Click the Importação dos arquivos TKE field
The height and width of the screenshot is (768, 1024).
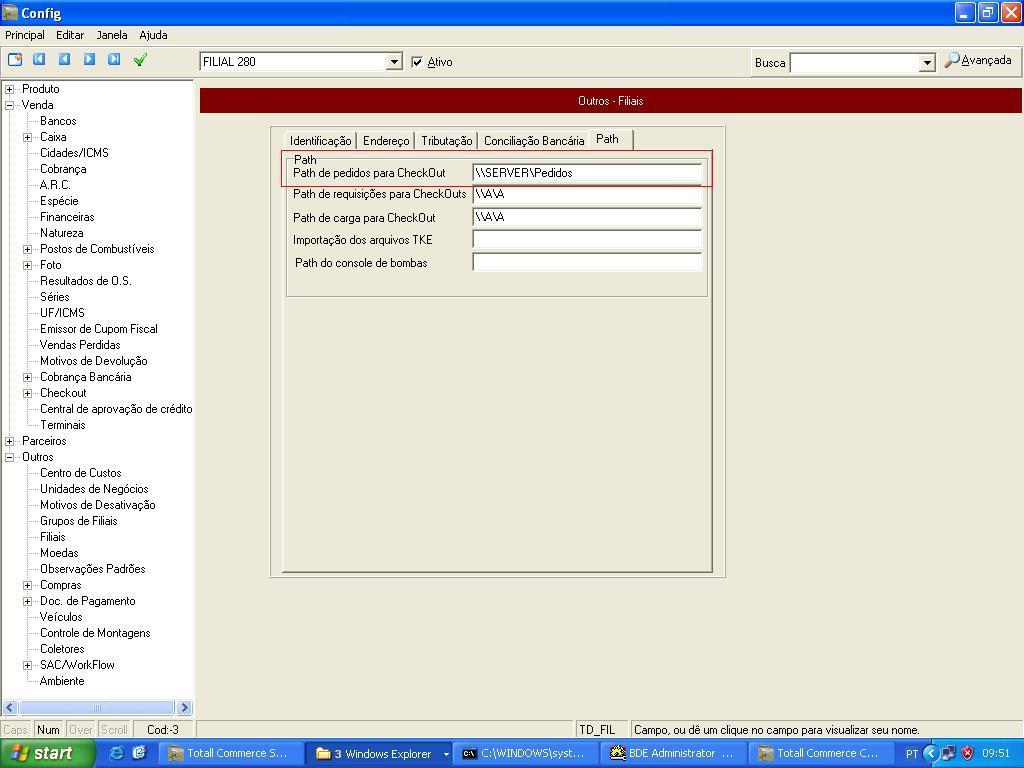[x=586, y=240]
